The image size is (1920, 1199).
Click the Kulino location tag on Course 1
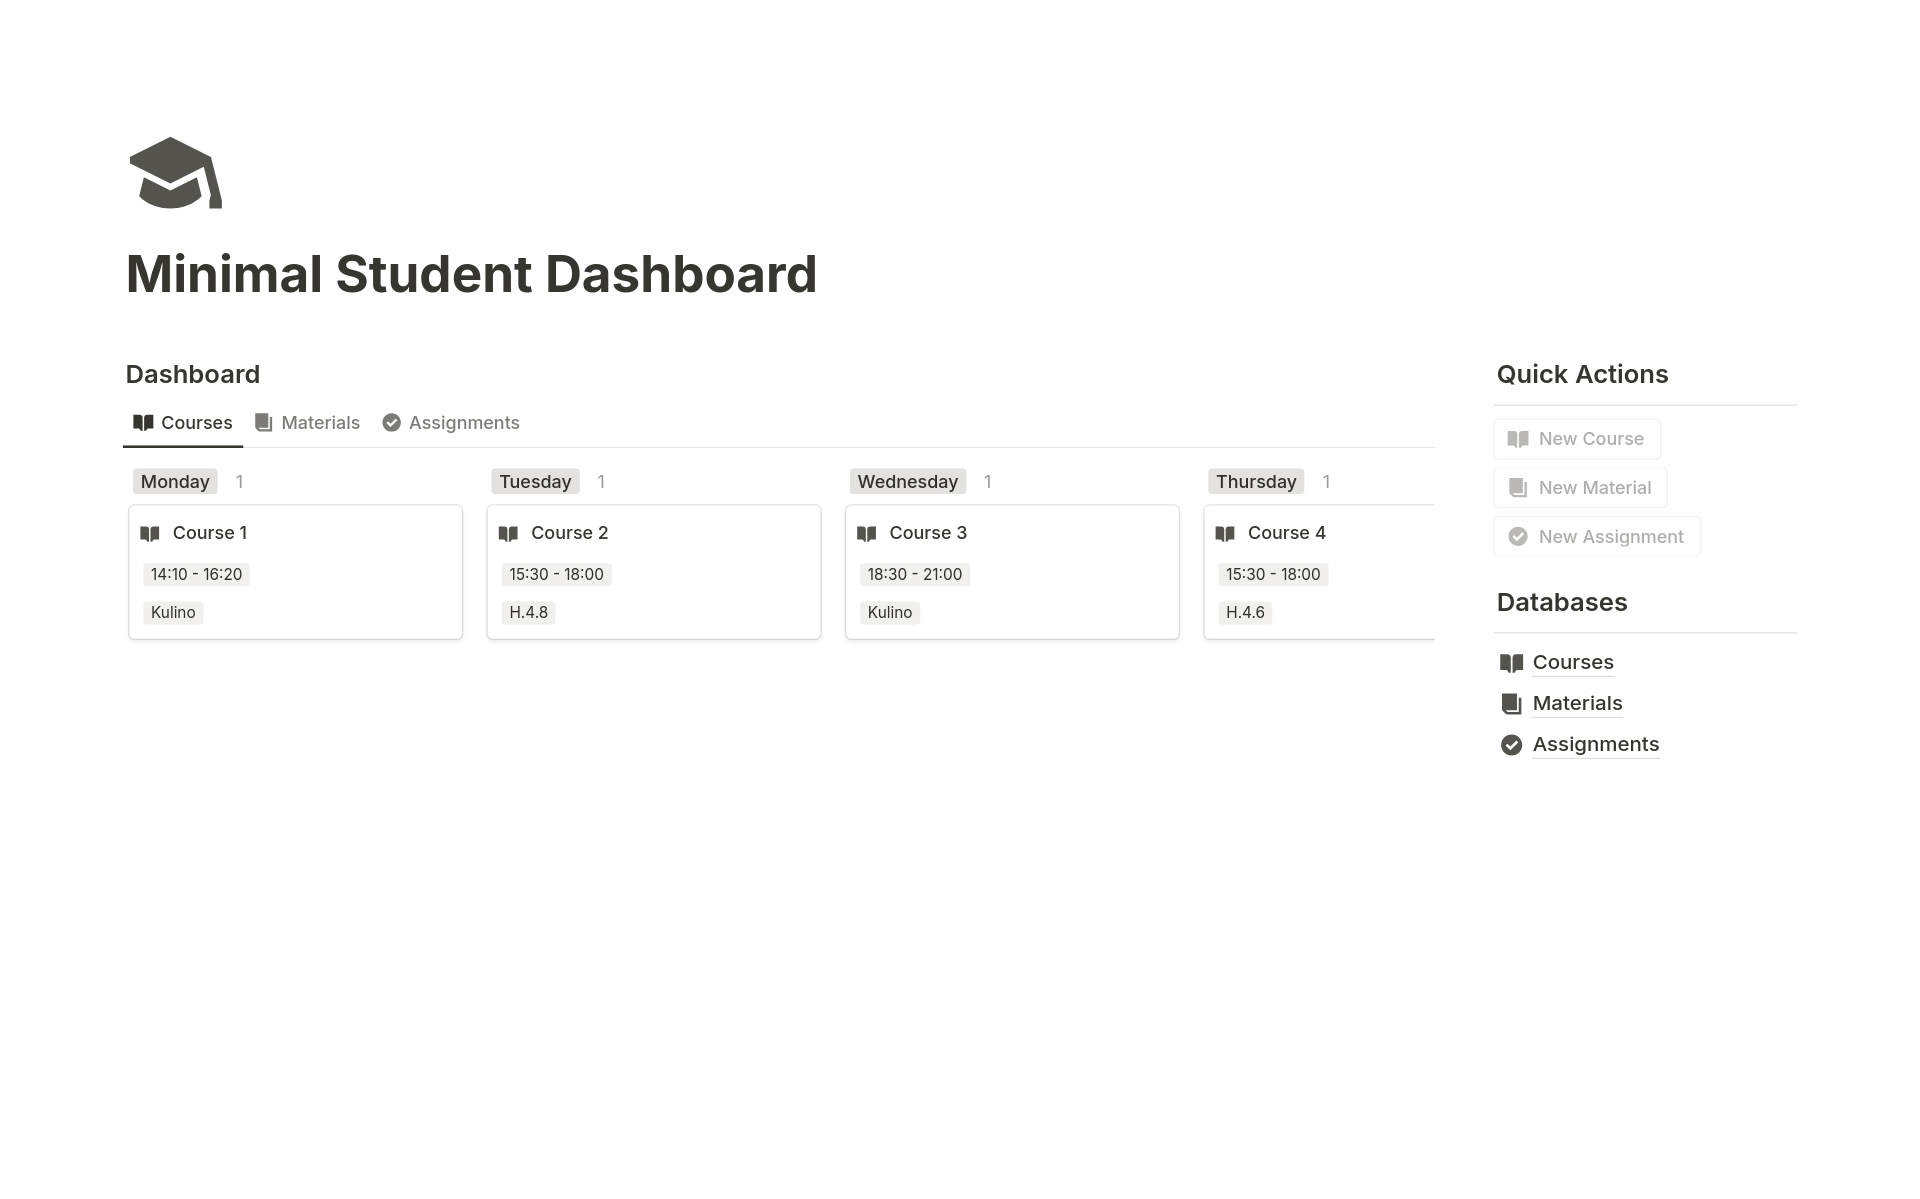coord(173,612)
